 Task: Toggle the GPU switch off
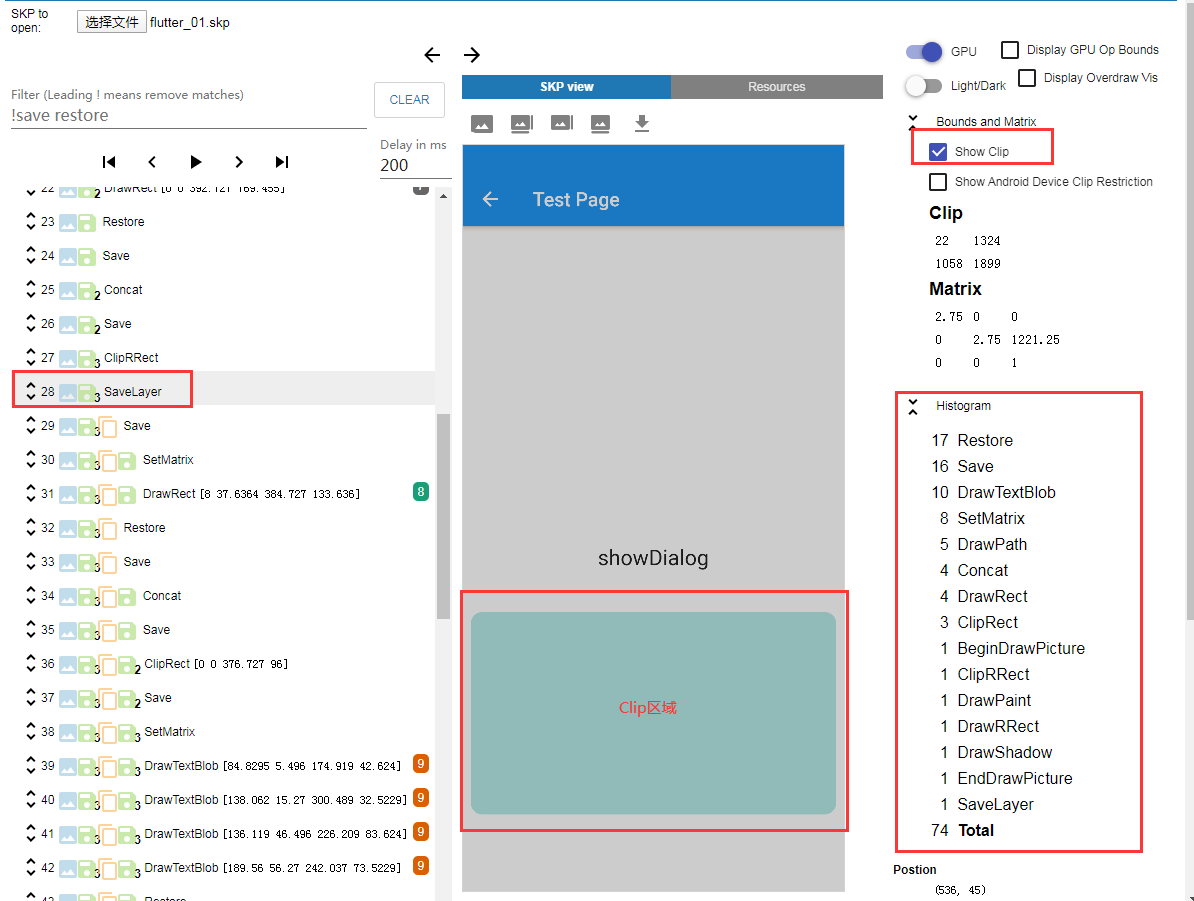click(924, 52)
